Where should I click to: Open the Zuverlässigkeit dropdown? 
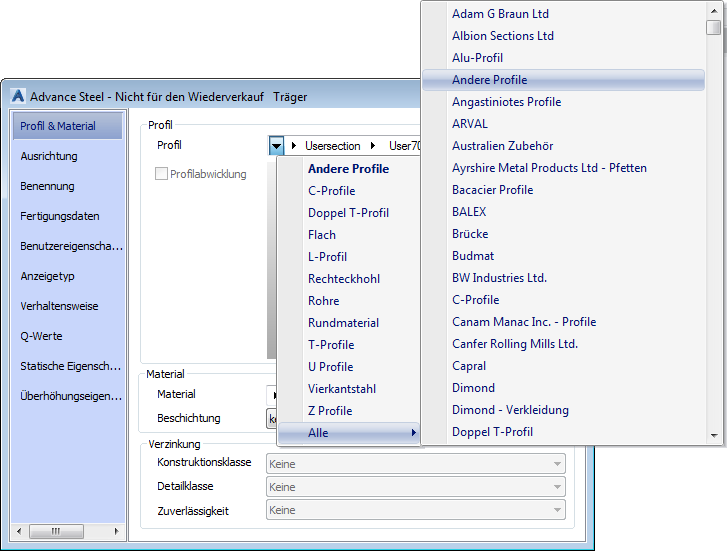tap(415, 510)
